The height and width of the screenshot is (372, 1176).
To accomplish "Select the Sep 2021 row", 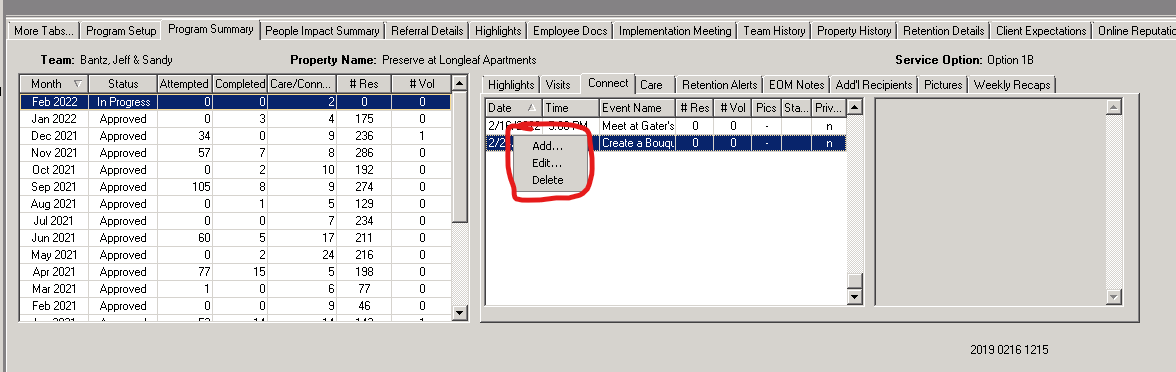I will (x=236, y=187).
